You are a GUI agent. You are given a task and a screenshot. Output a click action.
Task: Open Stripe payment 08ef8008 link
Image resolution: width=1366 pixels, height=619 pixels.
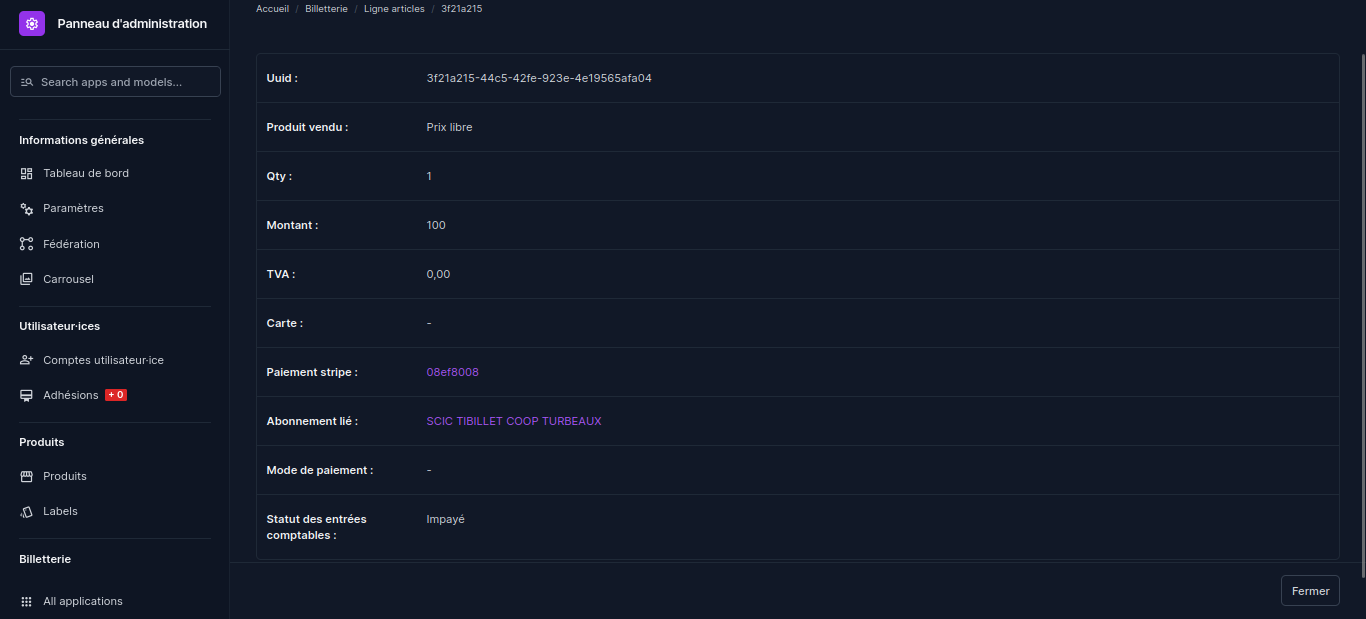[452, 372]
